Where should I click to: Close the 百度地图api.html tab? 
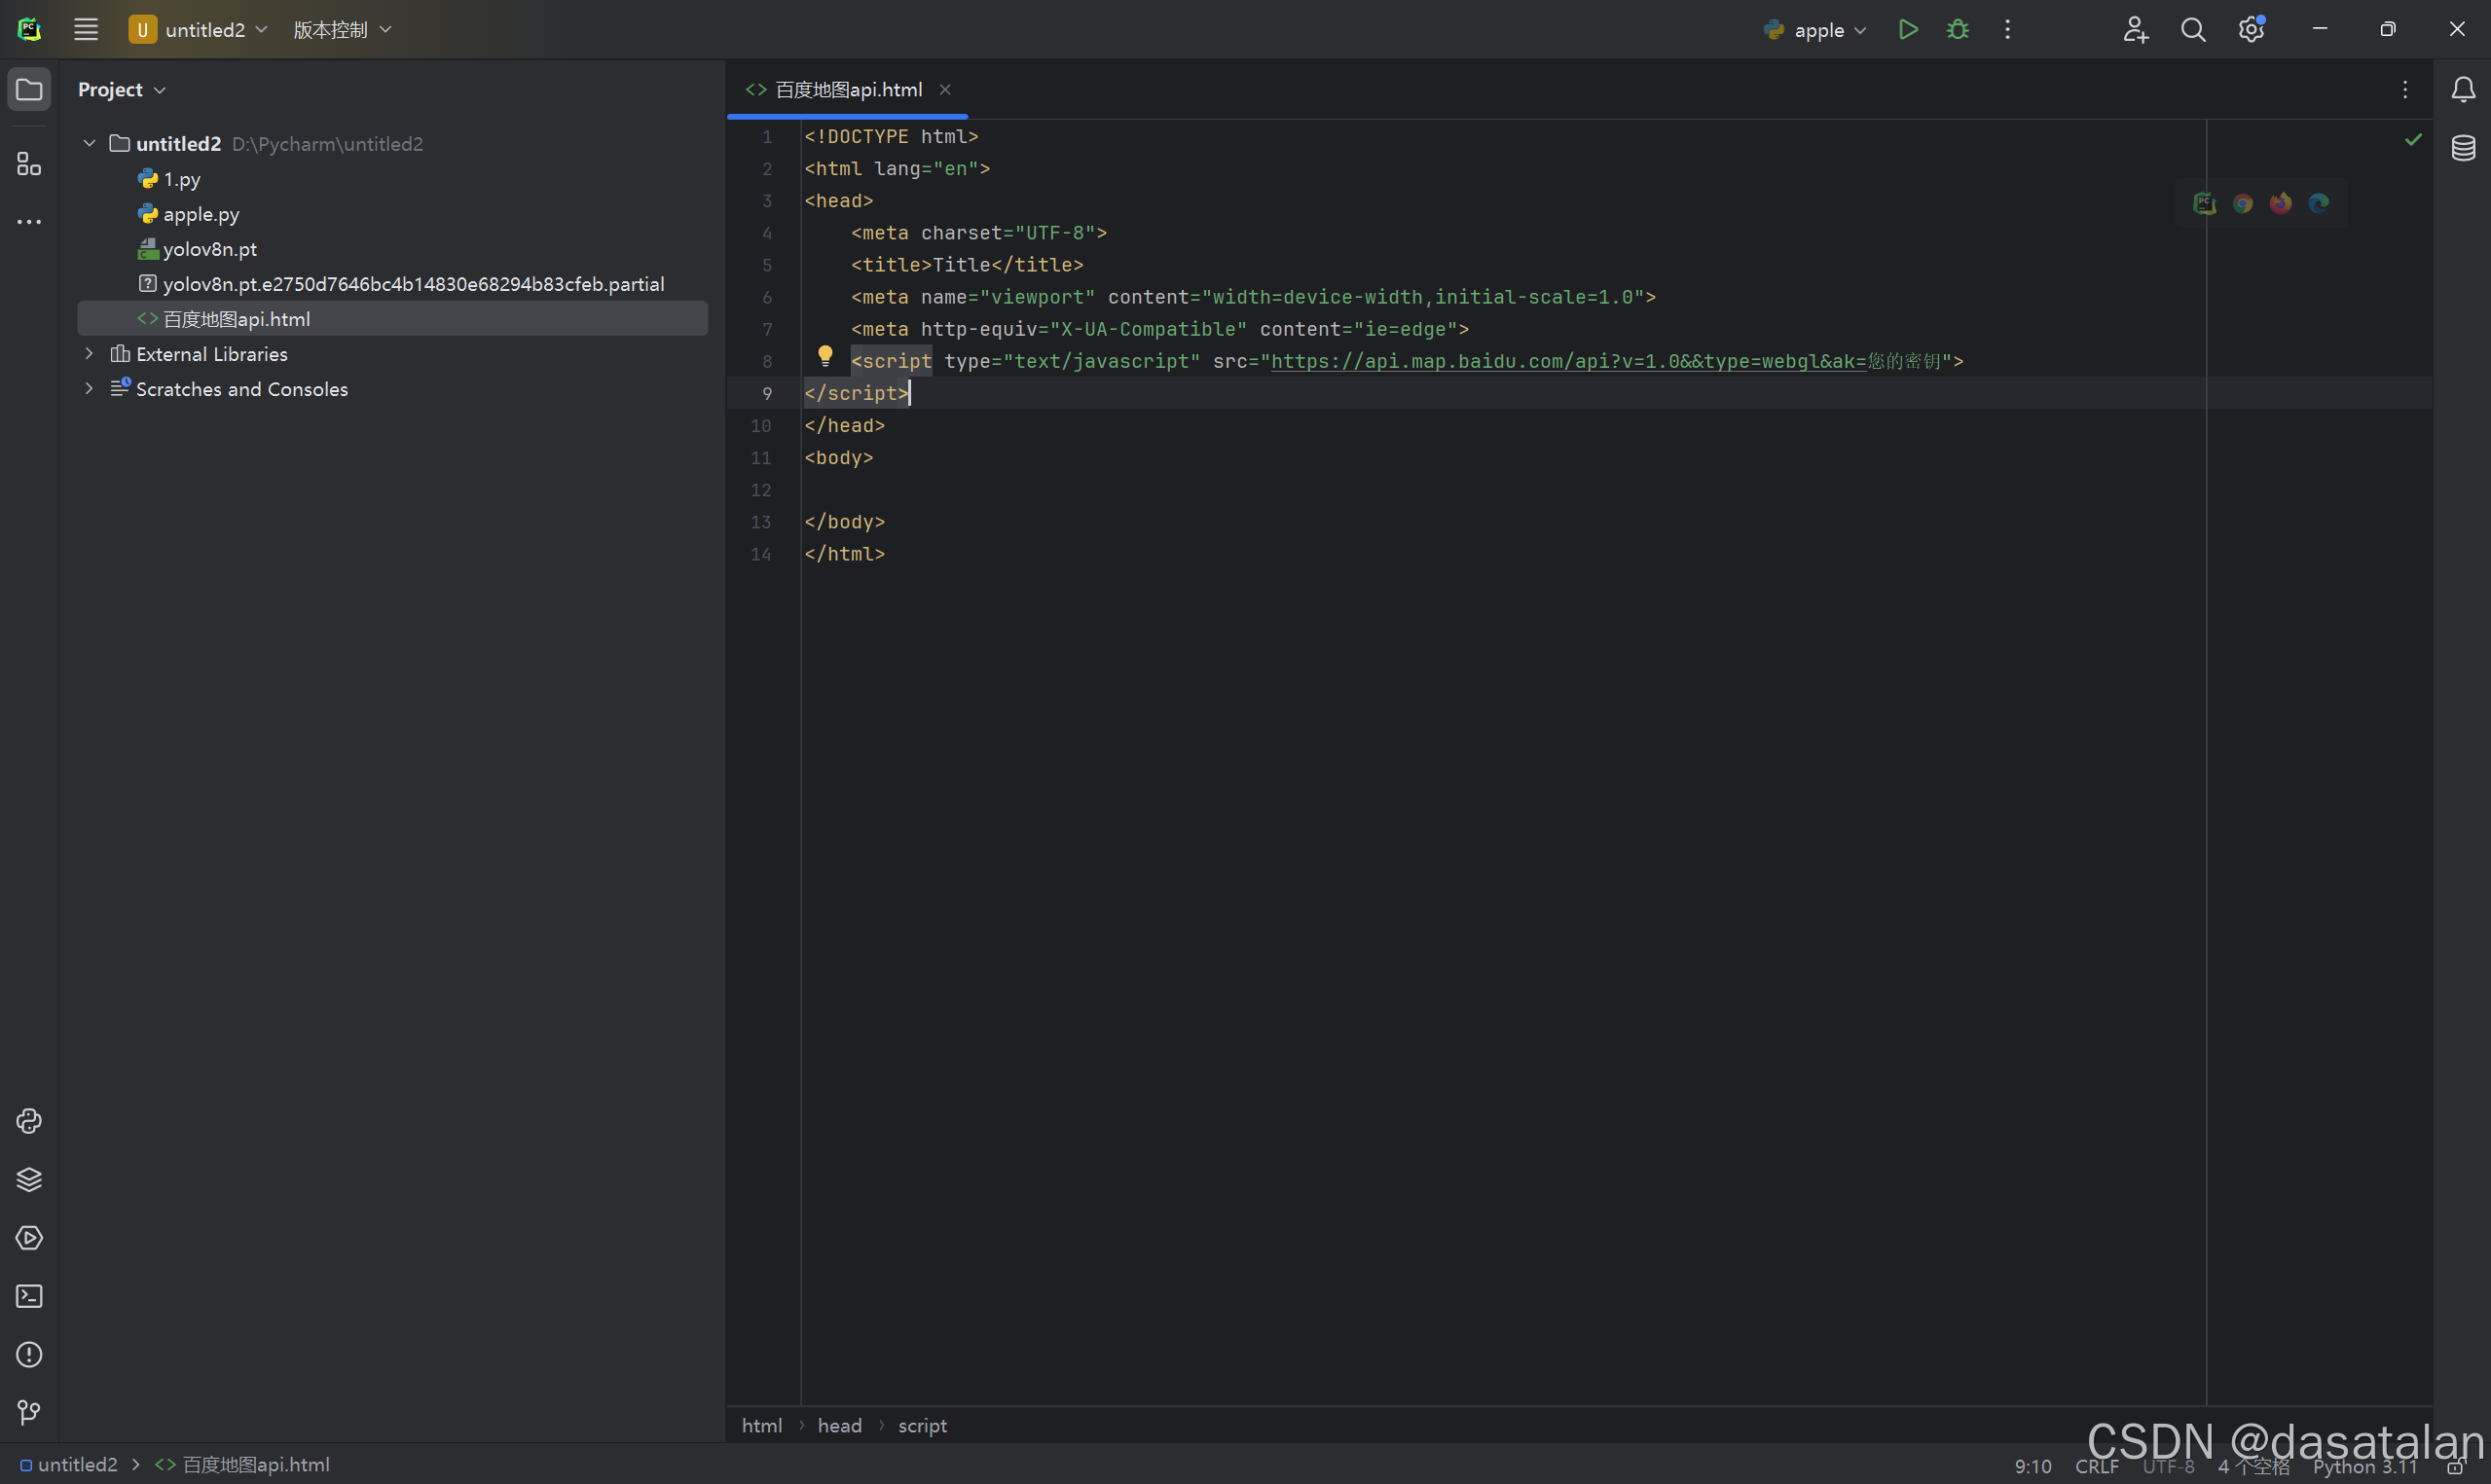coord(945,90)
